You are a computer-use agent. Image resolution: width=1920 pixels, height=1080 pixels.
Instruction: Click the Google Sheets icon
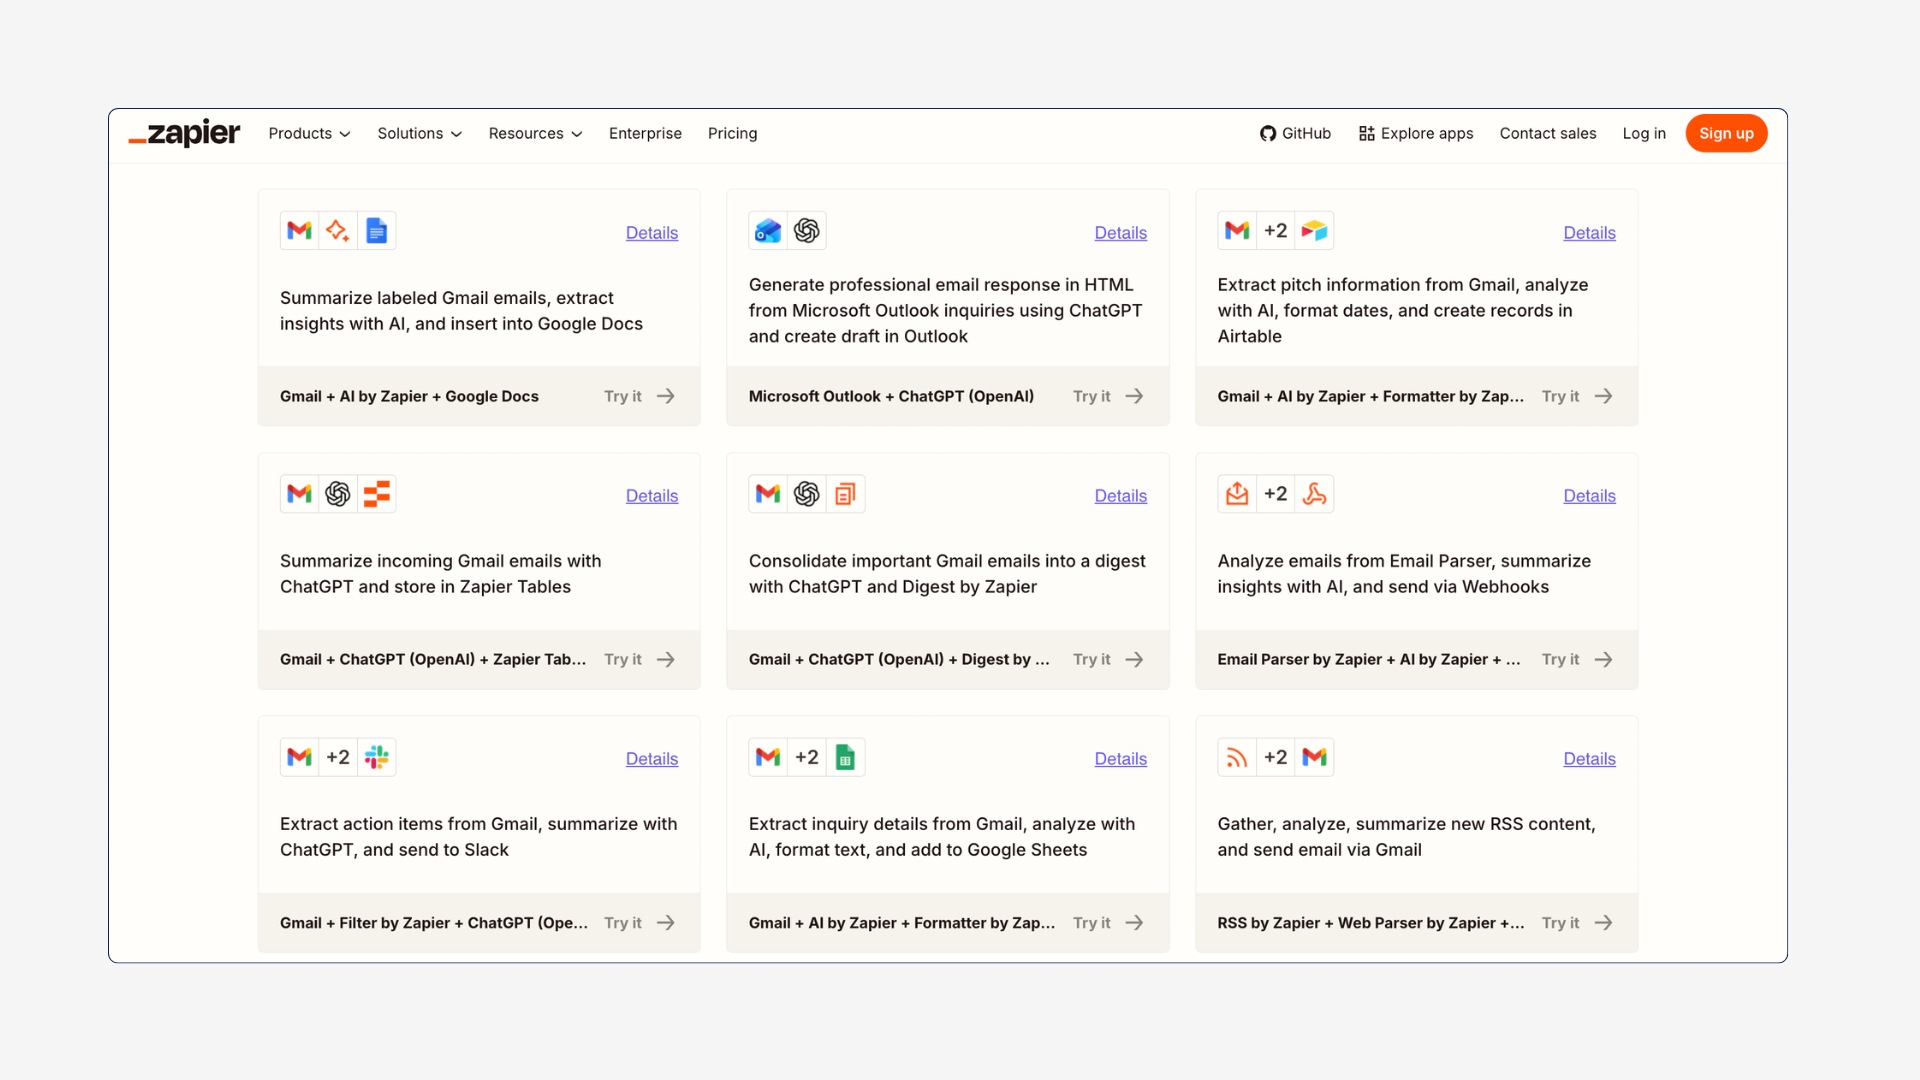pos(845,757)
